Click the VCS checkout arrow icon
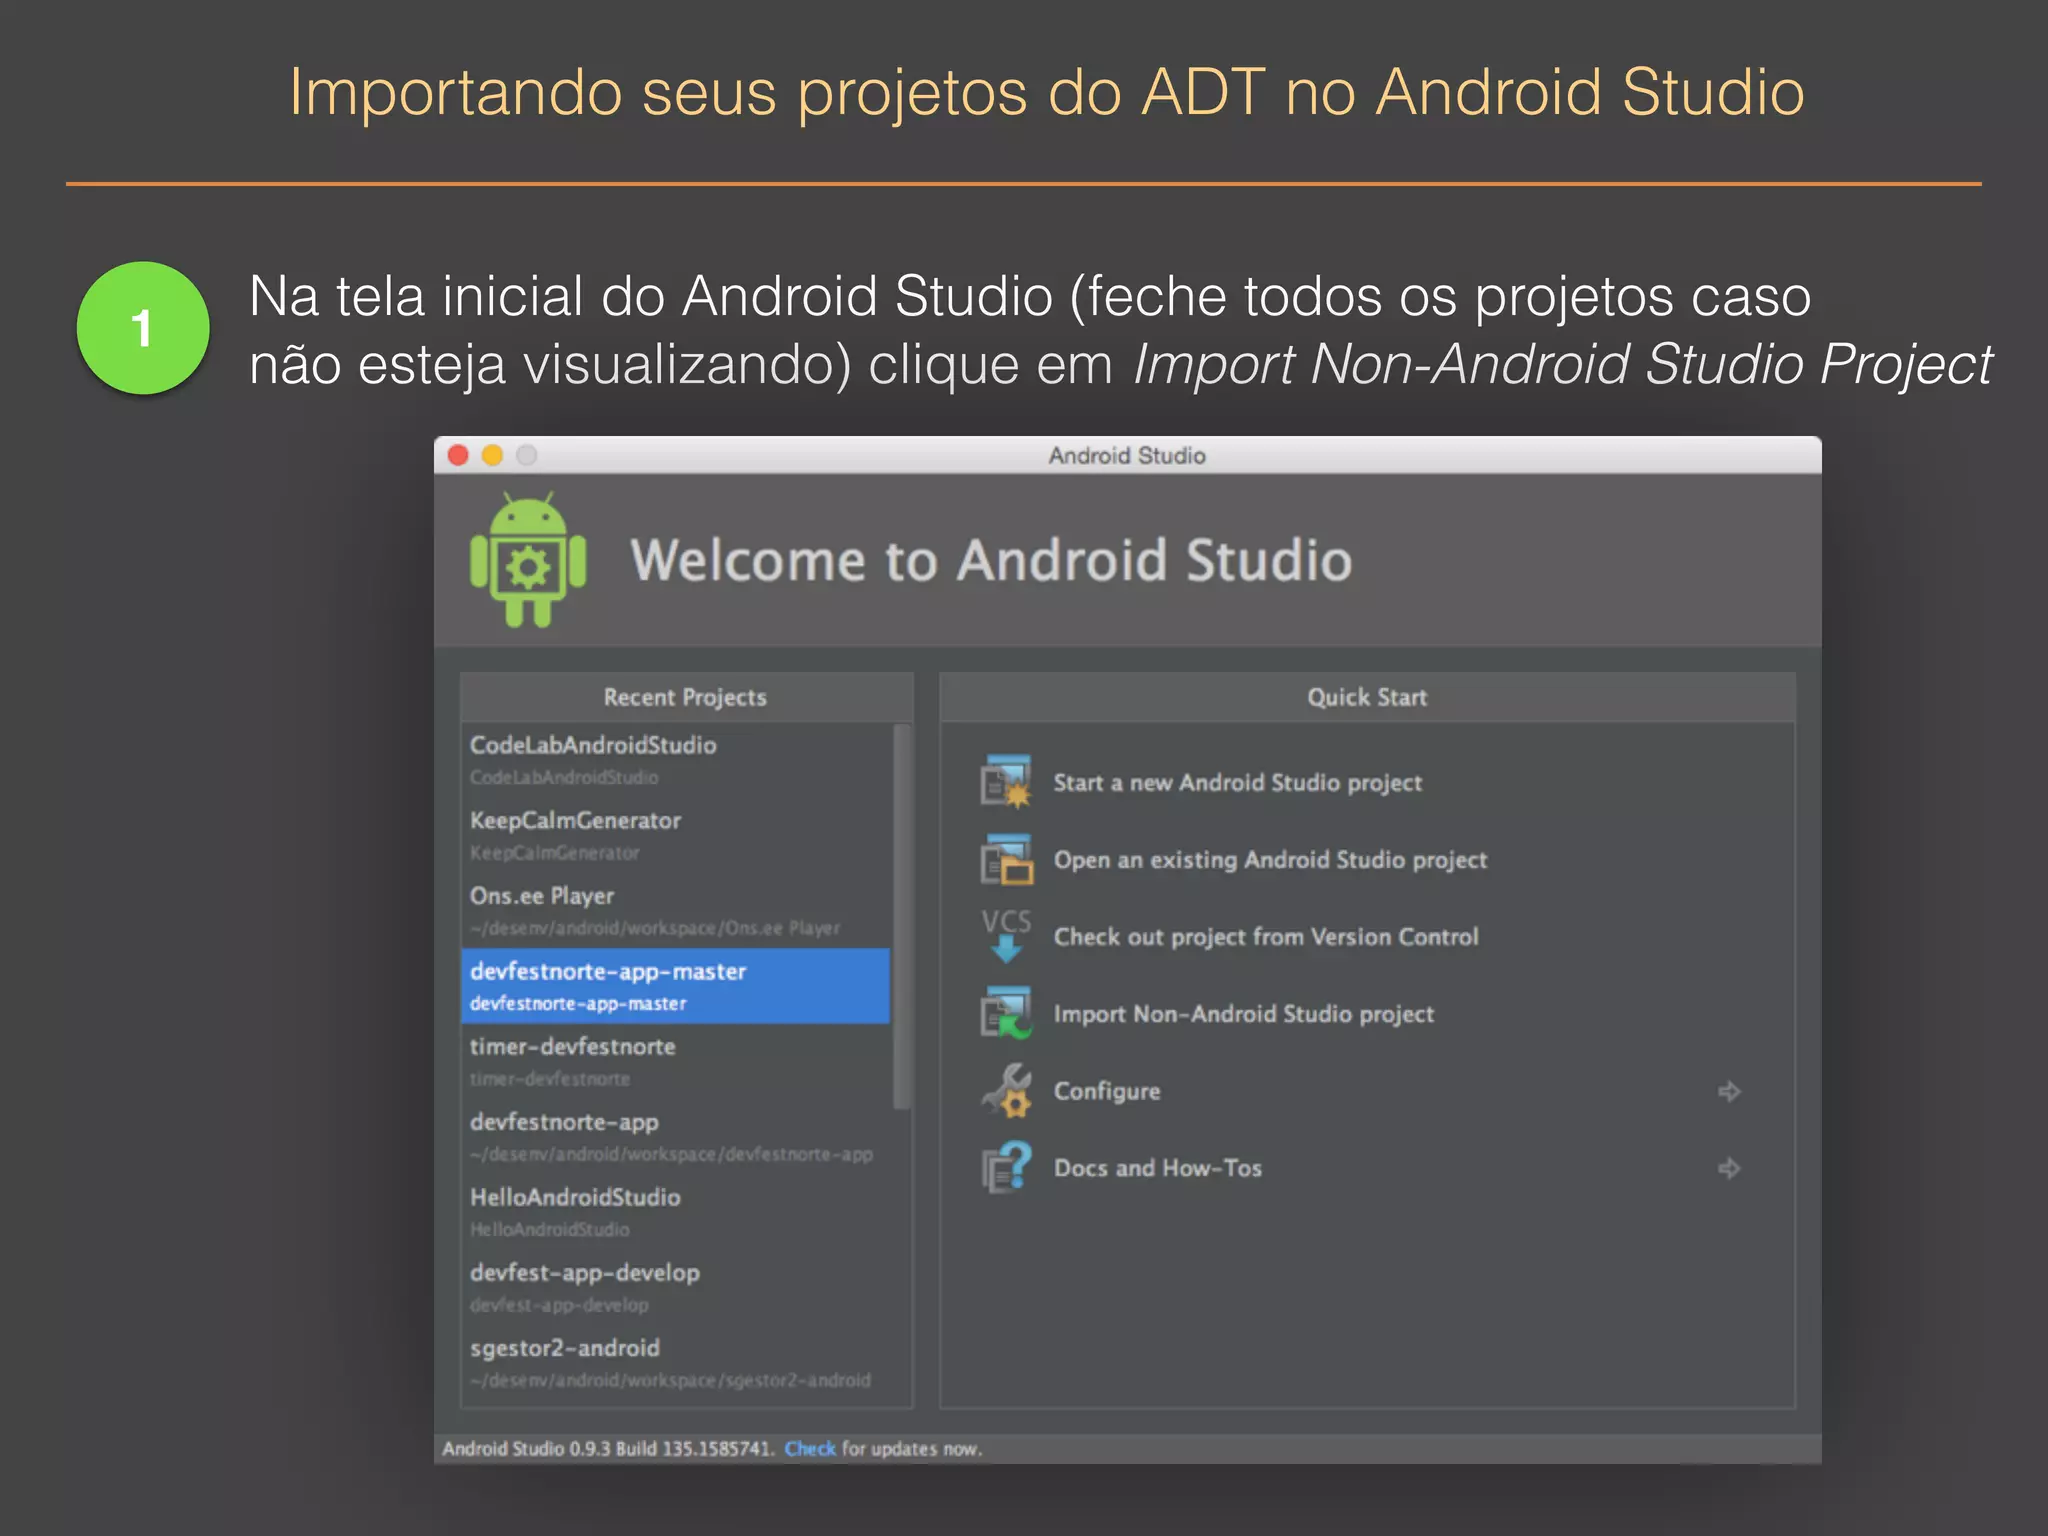The image size is (2048, 1536). (1006, 936)
